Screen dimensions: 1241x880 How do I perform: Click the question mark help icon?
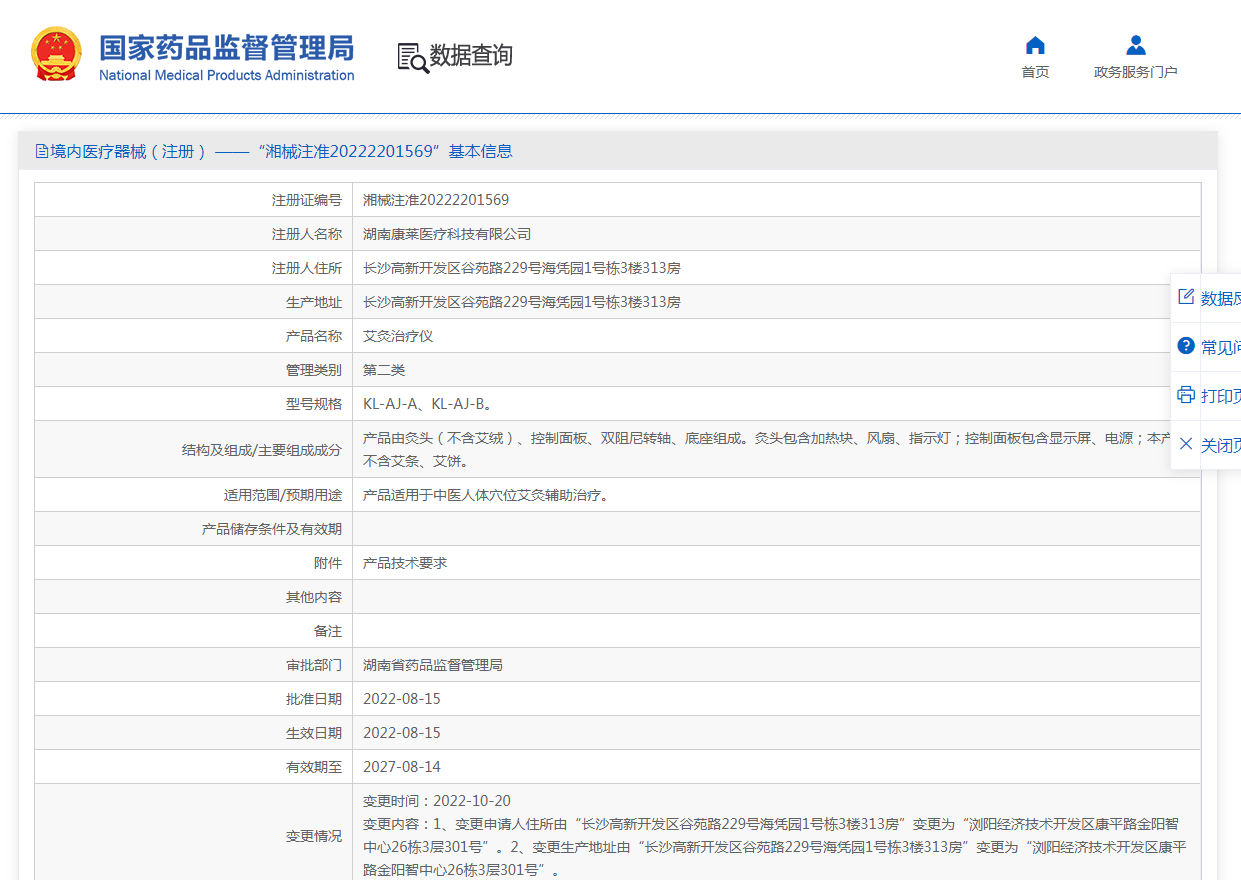tap(1186, 346)
